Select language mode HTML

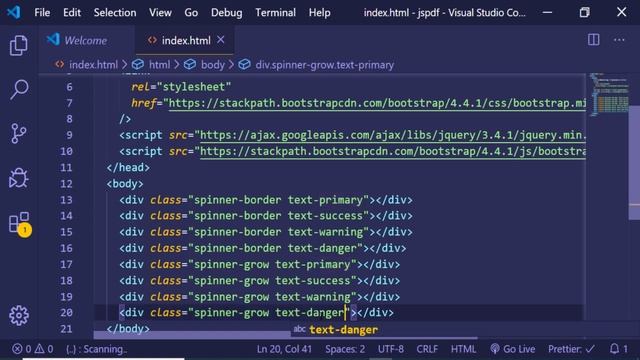(x=463, y=349)
